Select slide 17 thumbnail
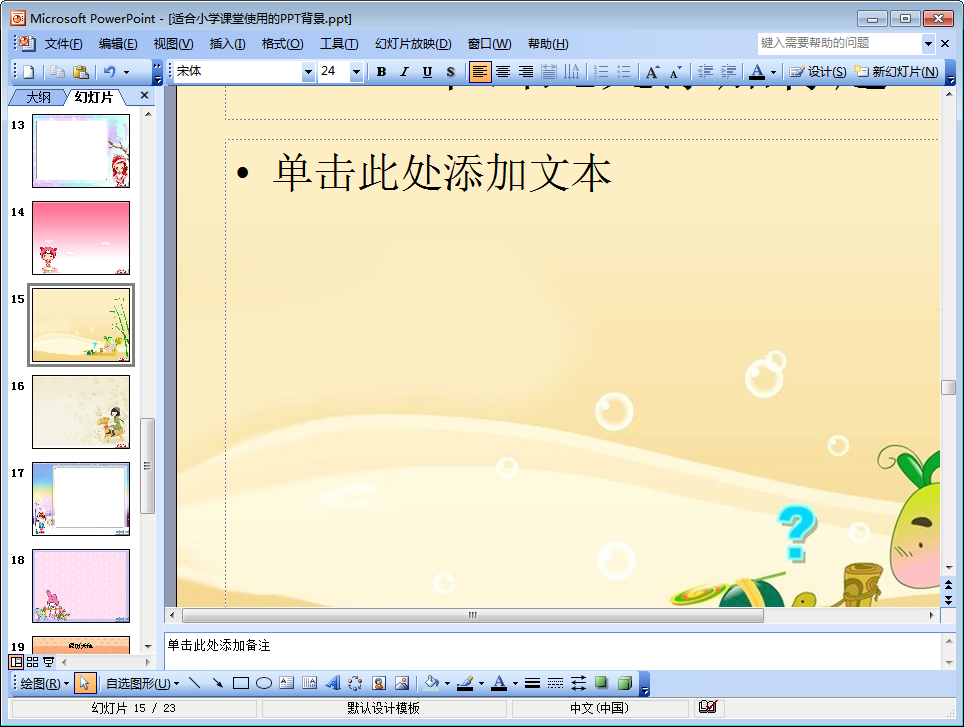Screen dimensions: 964x727 [81, 499]
